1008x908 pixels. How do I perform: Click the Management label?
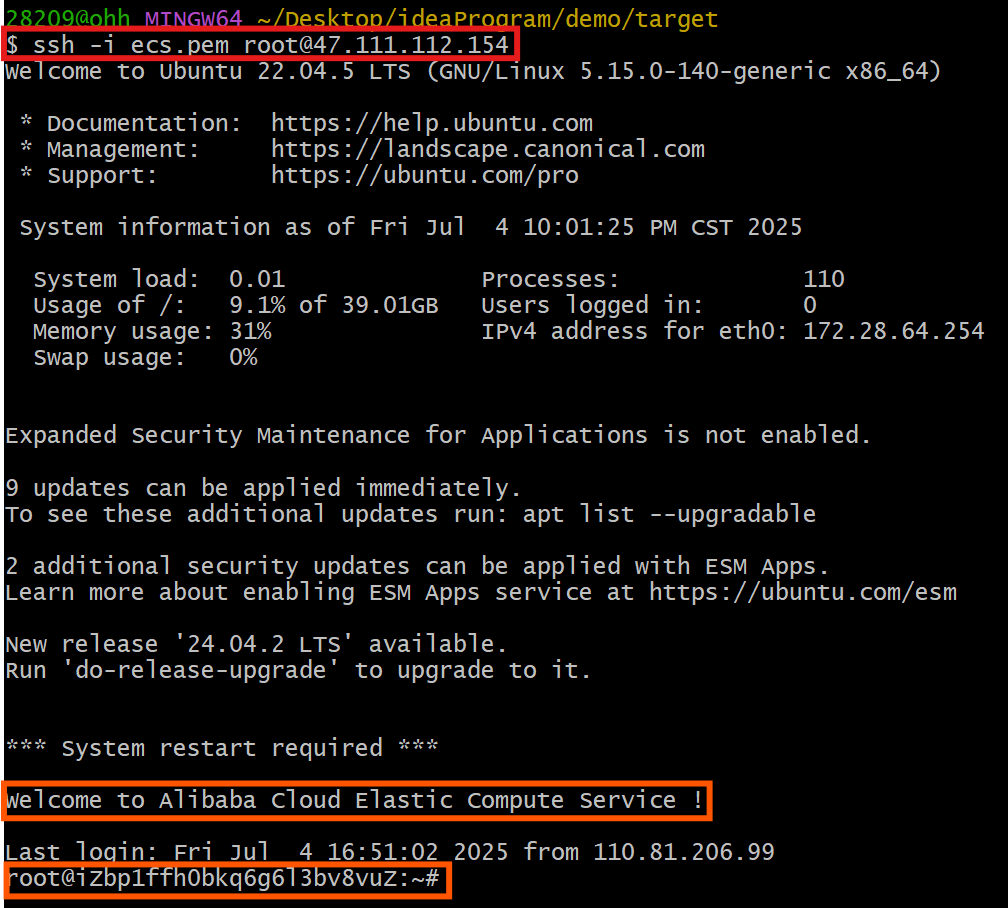(123, 149)
